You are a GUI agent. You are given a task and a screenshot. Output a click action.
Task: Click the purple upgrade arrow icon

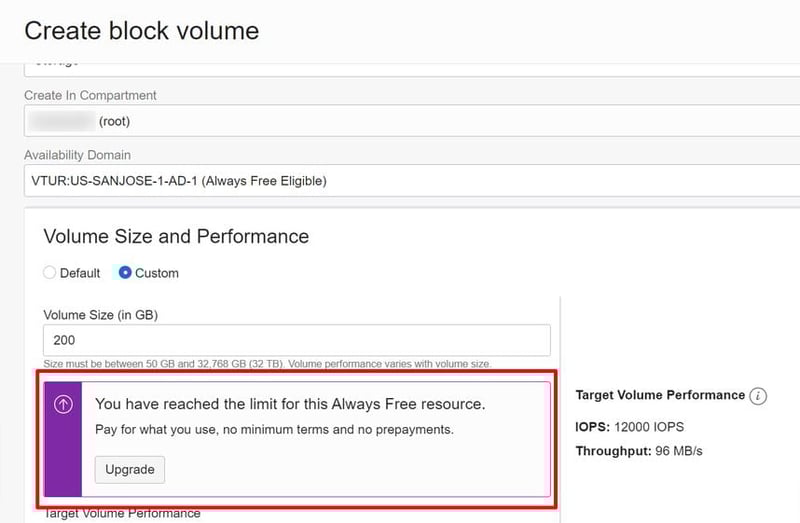point(62,405)
